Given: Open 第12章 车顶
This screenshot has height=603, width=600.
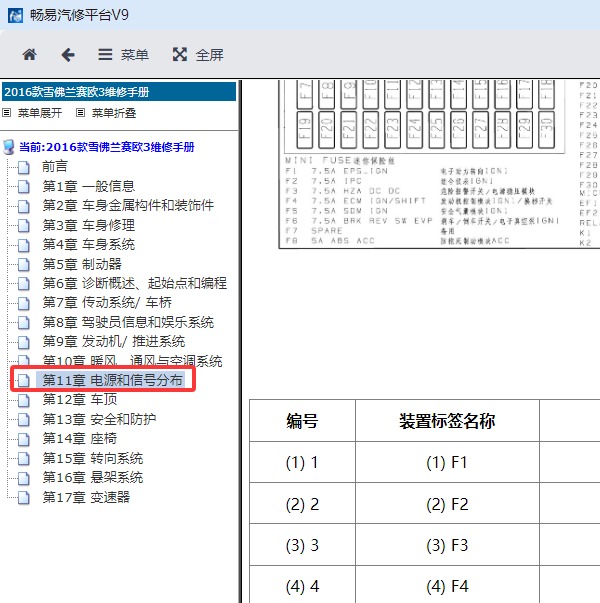Looking at the screenshot, I should click(x=80, y=400).
